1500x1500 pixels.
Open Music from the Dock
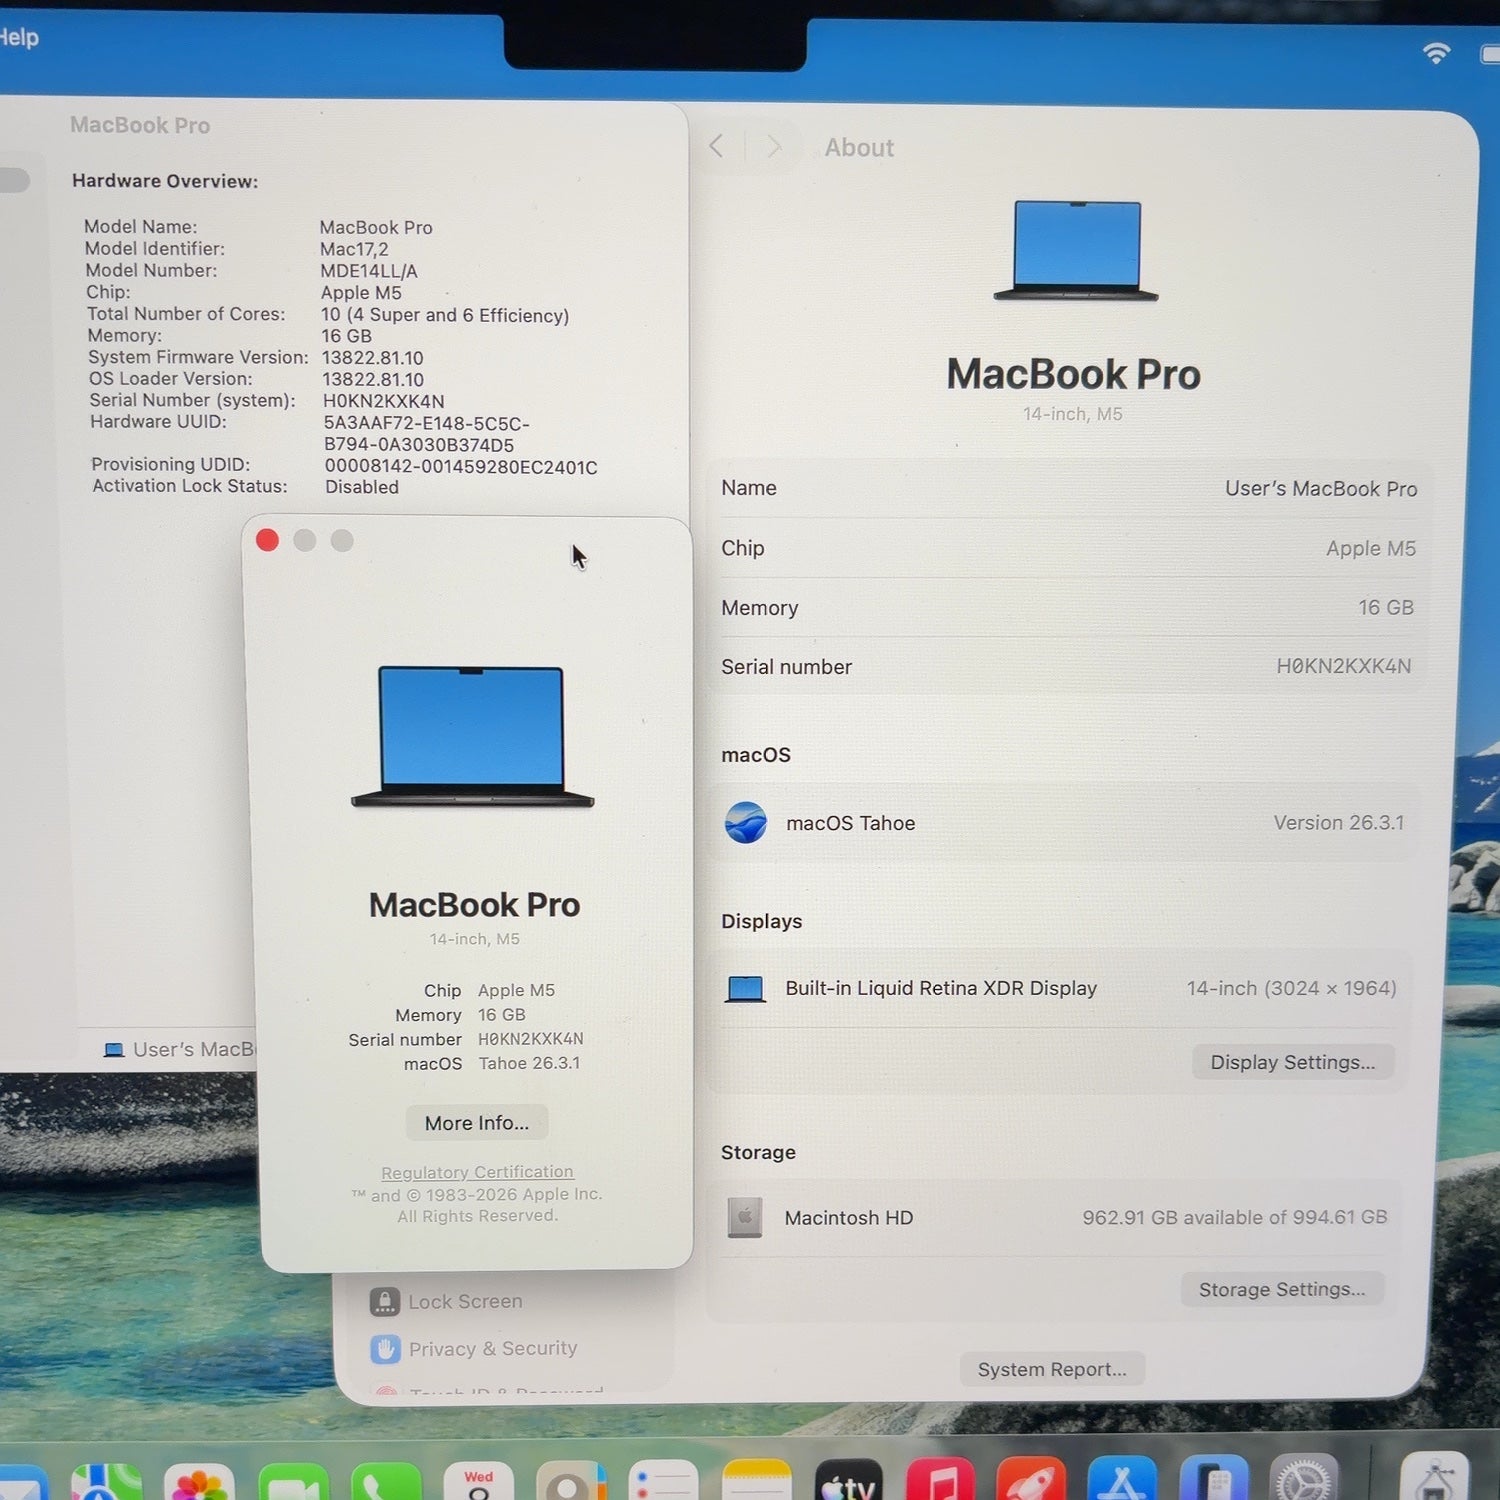940,1481
